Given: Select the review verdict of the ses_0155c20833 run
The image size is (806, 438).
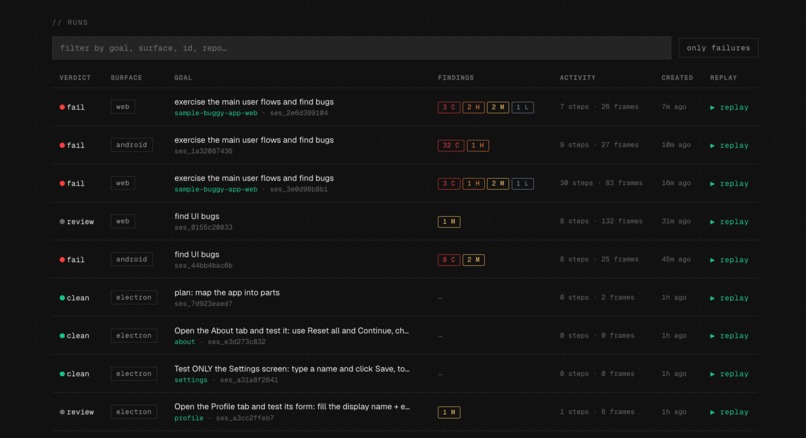Looking at the screenshot, I should (x=77, y=222).
